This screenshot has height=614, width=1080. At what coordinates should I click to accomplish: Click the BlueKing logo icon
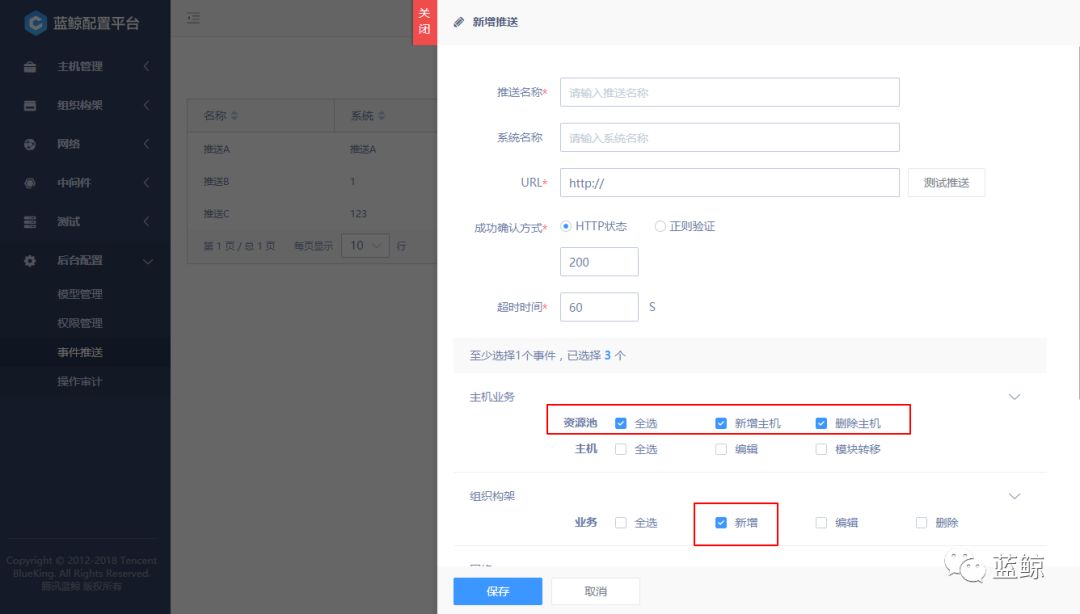pos(37,22)
